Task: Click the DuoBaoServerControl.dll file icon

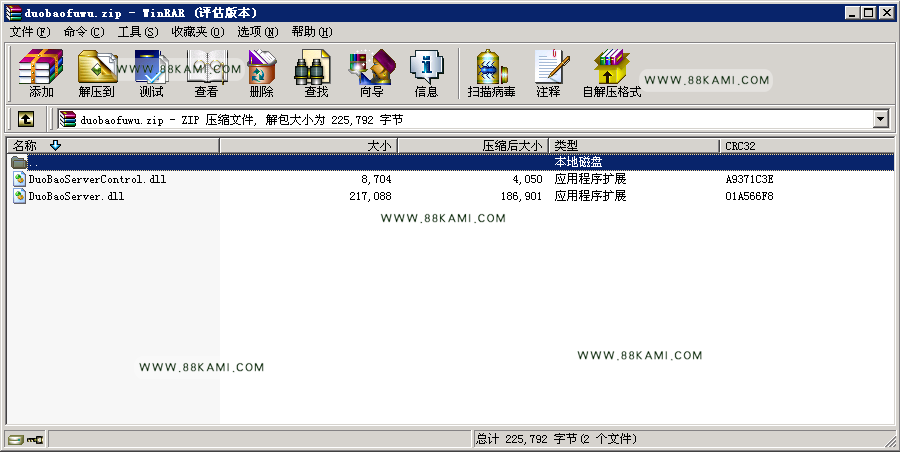Action: (x=20, y=179)
